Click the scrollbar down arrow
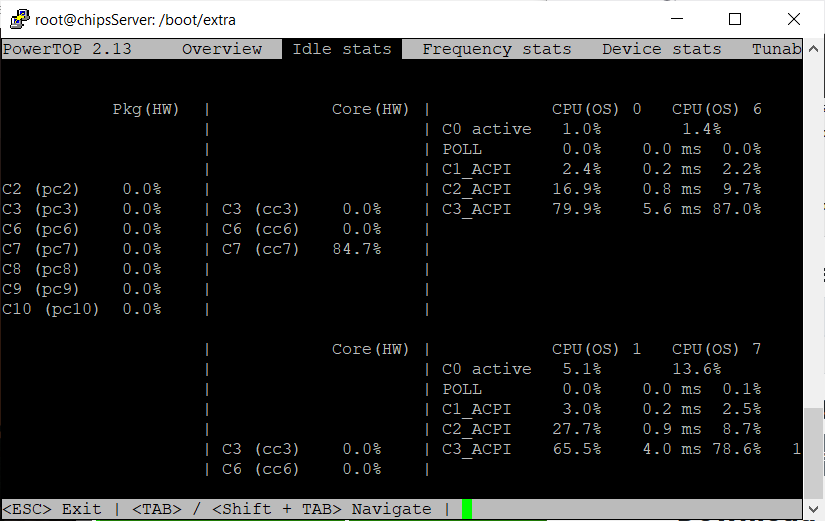Viewport: 825px width, 521px height. (x=813, y=509)
